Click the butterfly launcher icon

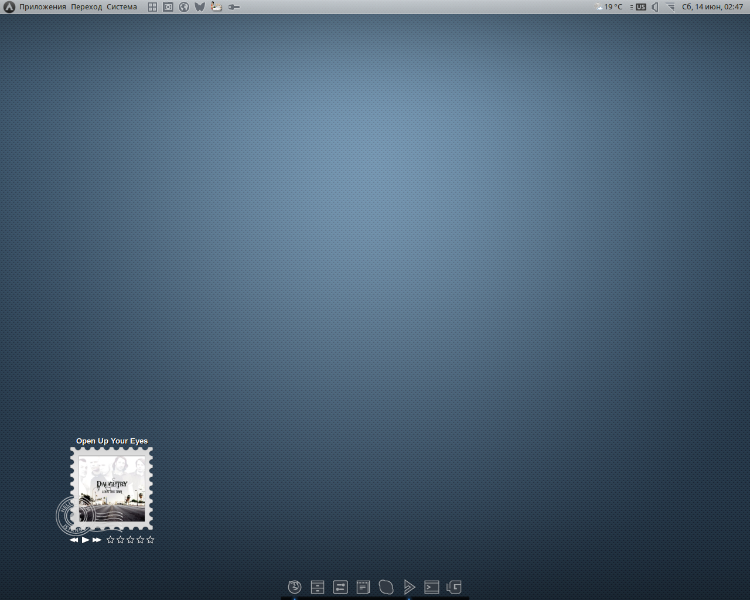point(200,7)
